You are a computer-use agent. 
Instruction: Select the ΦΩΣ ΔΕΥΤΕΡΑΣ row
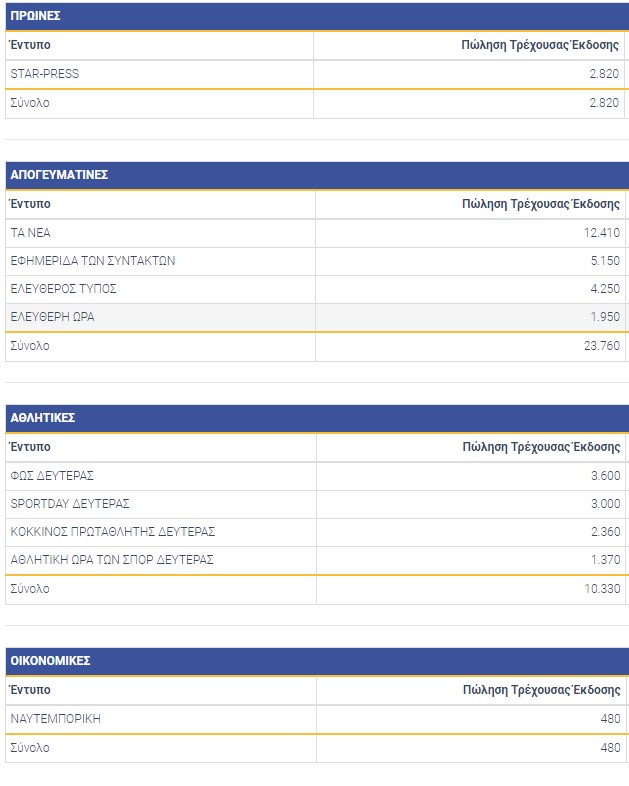(52, 476)
